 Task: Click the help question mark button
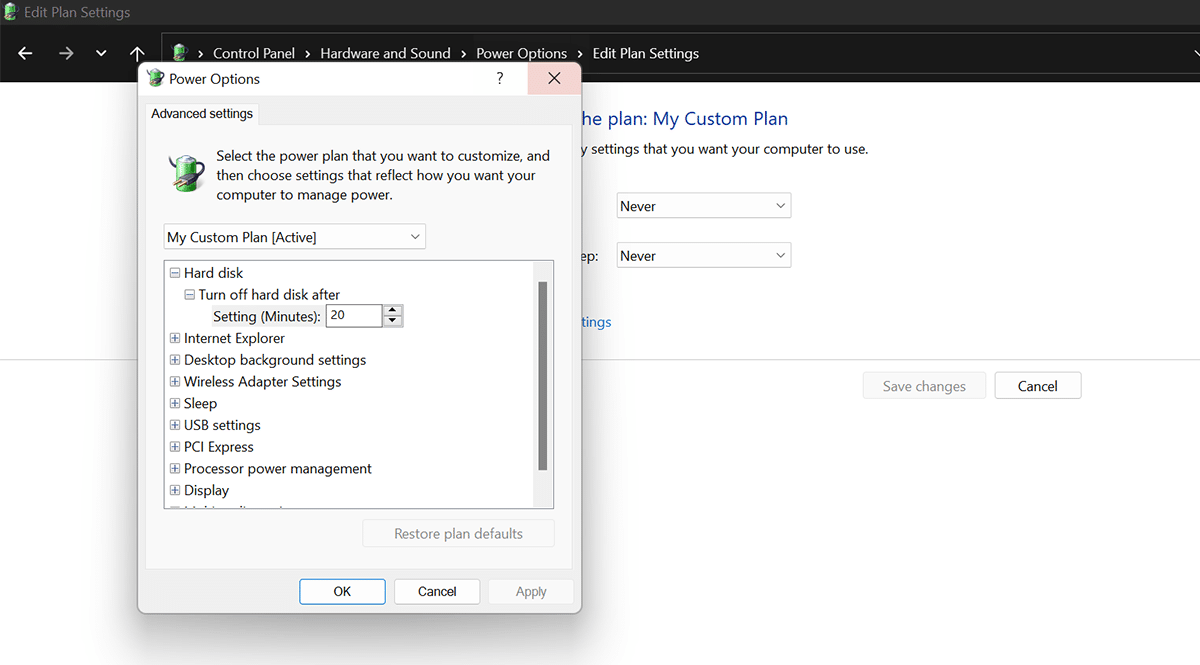[500, 79]
